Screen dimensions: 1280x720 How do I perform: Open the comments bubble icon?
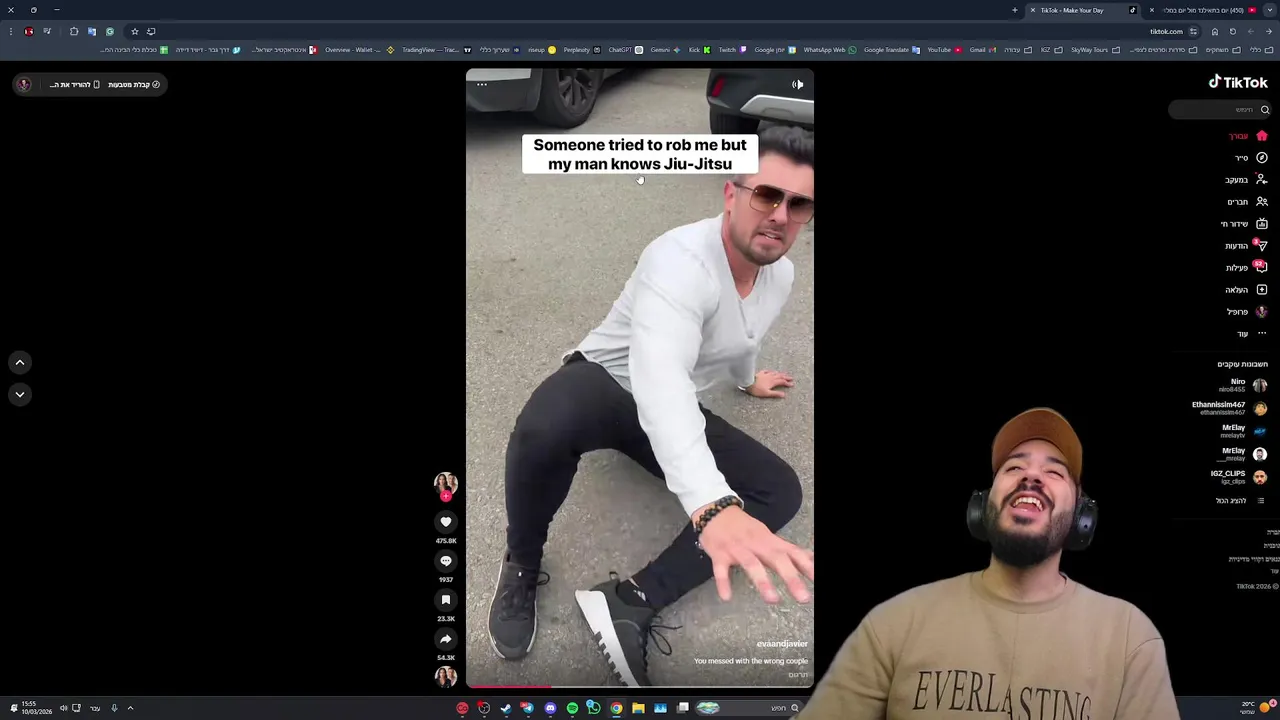(446, 561)
